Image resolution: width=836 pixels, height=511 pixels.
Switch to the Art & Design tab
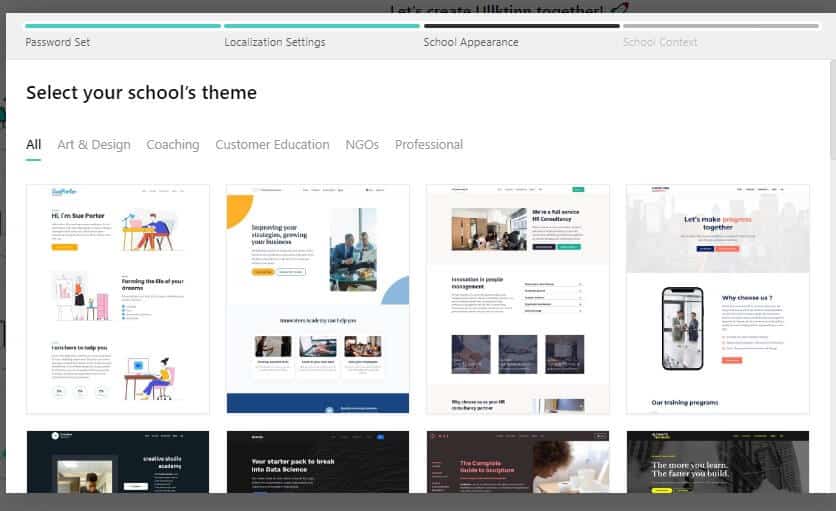point(94,145)
